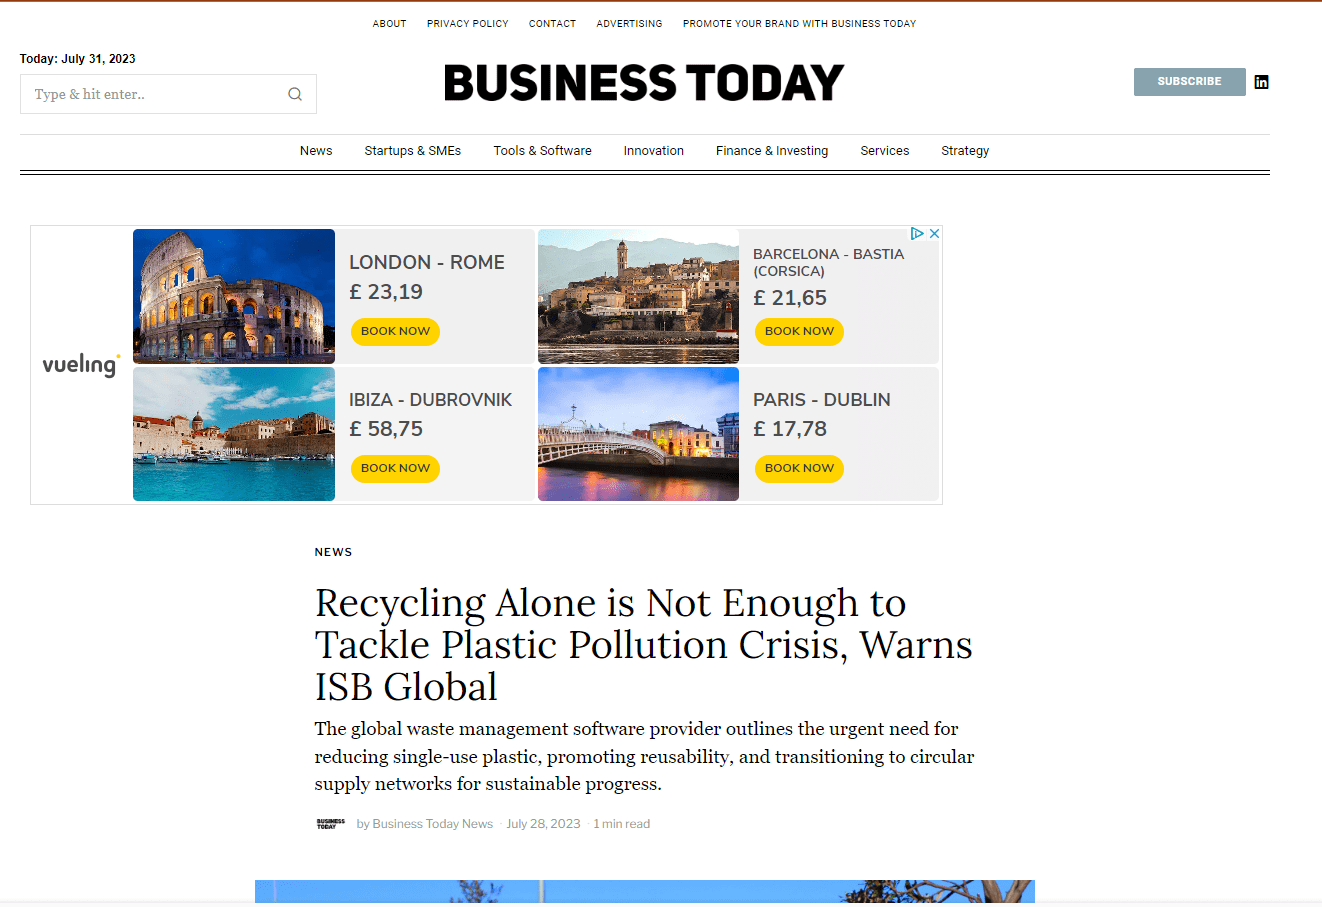Click the 'IBIZA - DUBROVNIK' route text

tap(430, 400)
